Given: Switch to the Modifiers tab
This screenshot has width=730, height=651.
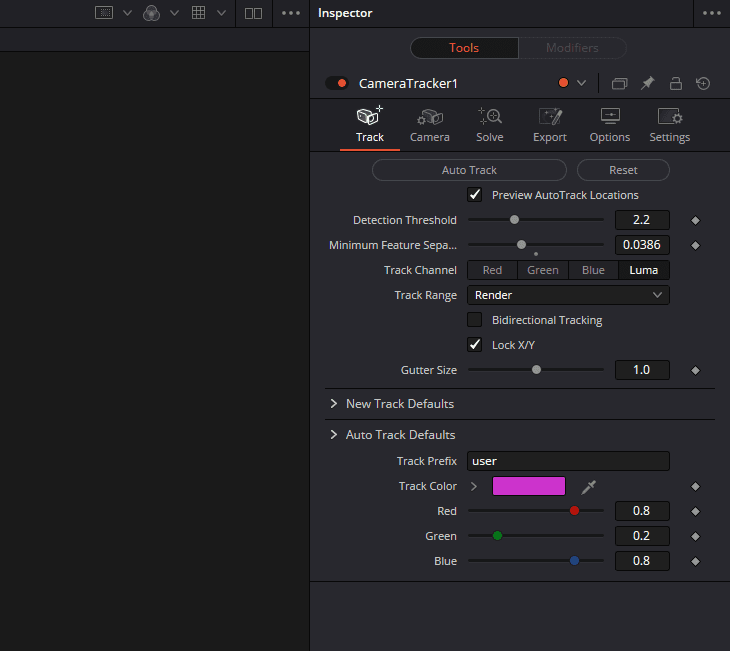Looking at the screenshot, I should click(x=572, y=48).
